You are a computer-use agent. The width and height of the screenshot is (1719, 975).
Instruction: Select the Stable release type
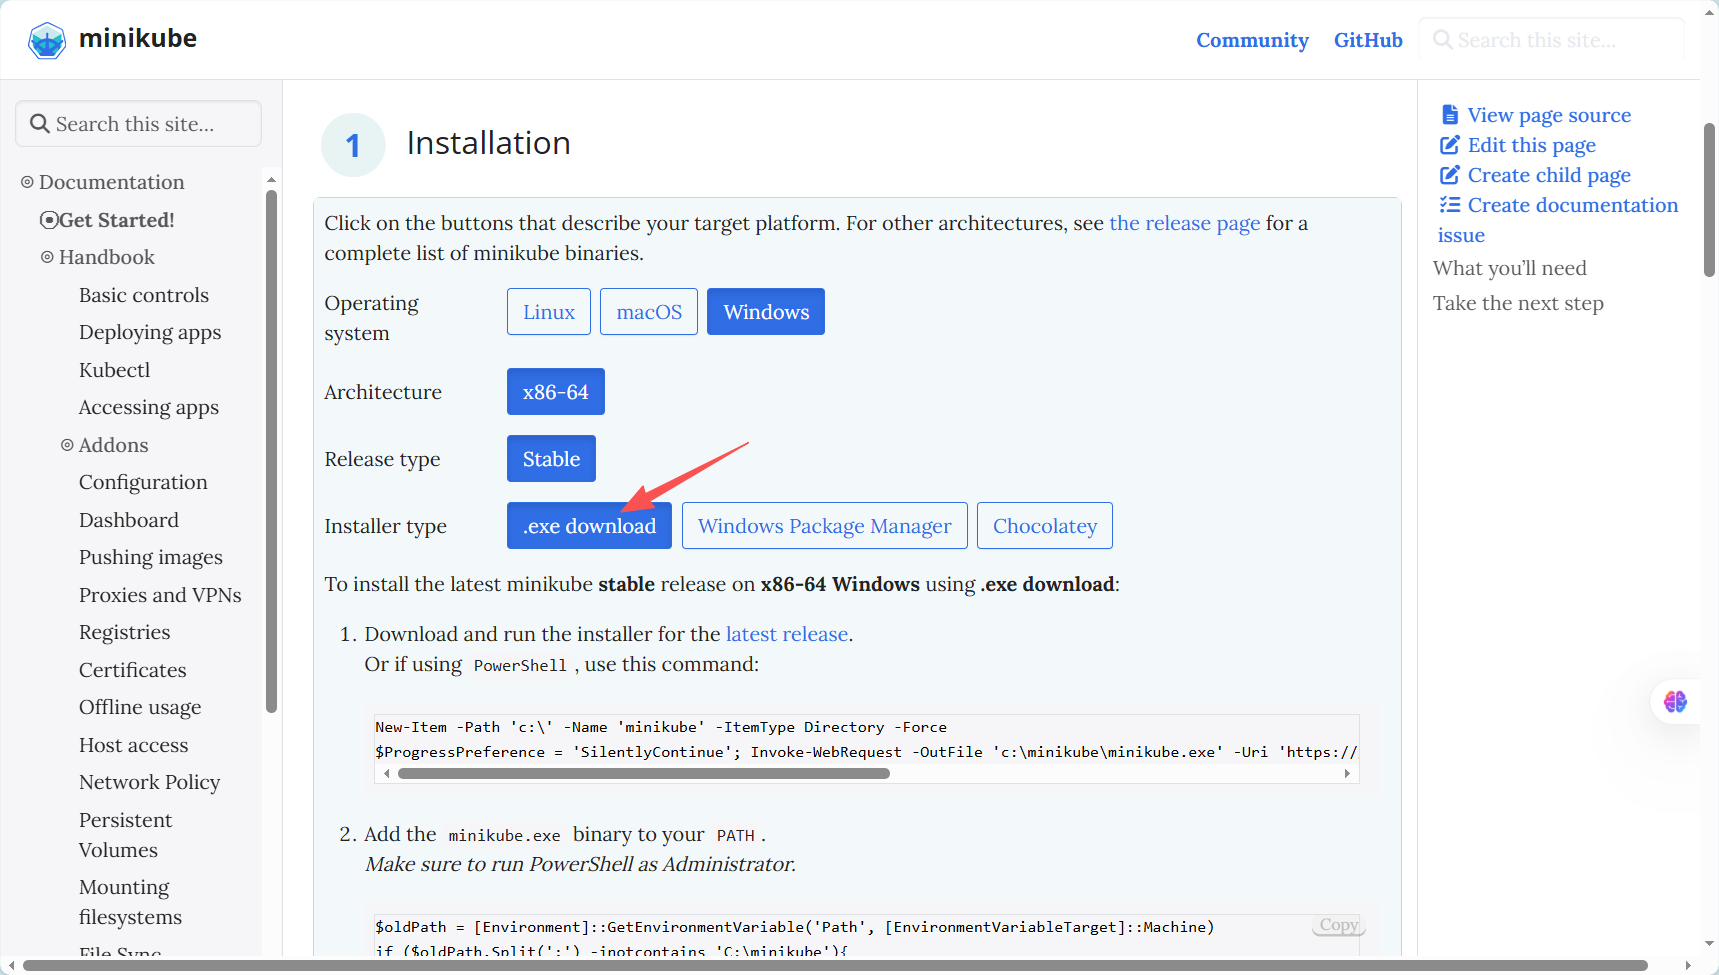click(551, 459)
